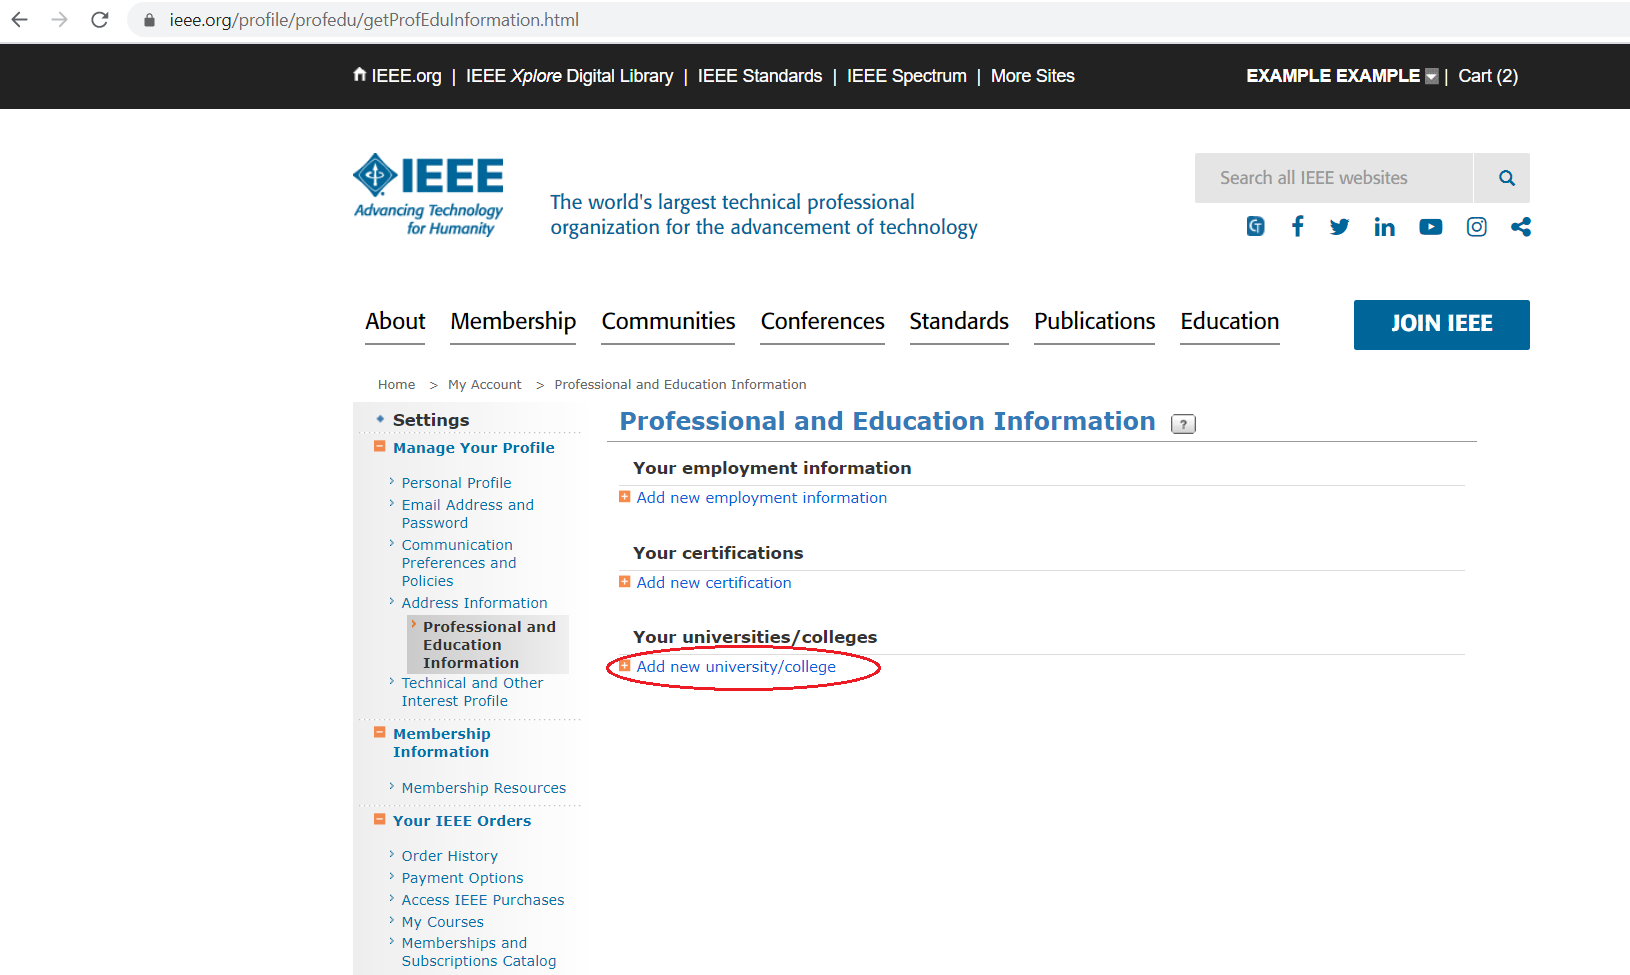Click the My Account breadcrumb
The width and height of the screenshot is (1630, 975).
click(x=485, y=385)
